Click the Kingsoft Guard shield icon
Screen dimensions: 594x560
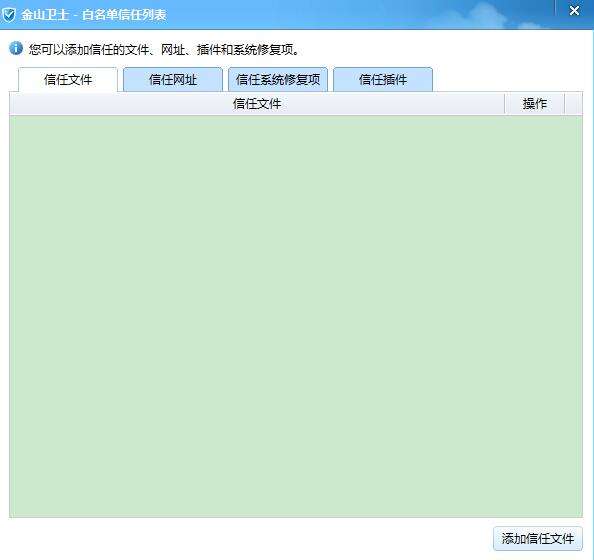(x=8, y=15)
